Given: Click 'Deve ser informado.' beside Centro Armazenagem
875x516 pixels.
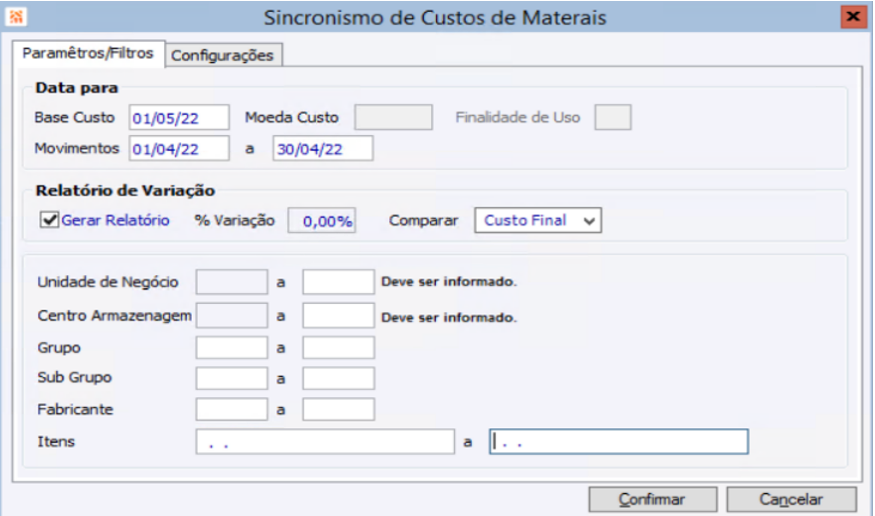Looking at the screenshot, I should [449, 317].
